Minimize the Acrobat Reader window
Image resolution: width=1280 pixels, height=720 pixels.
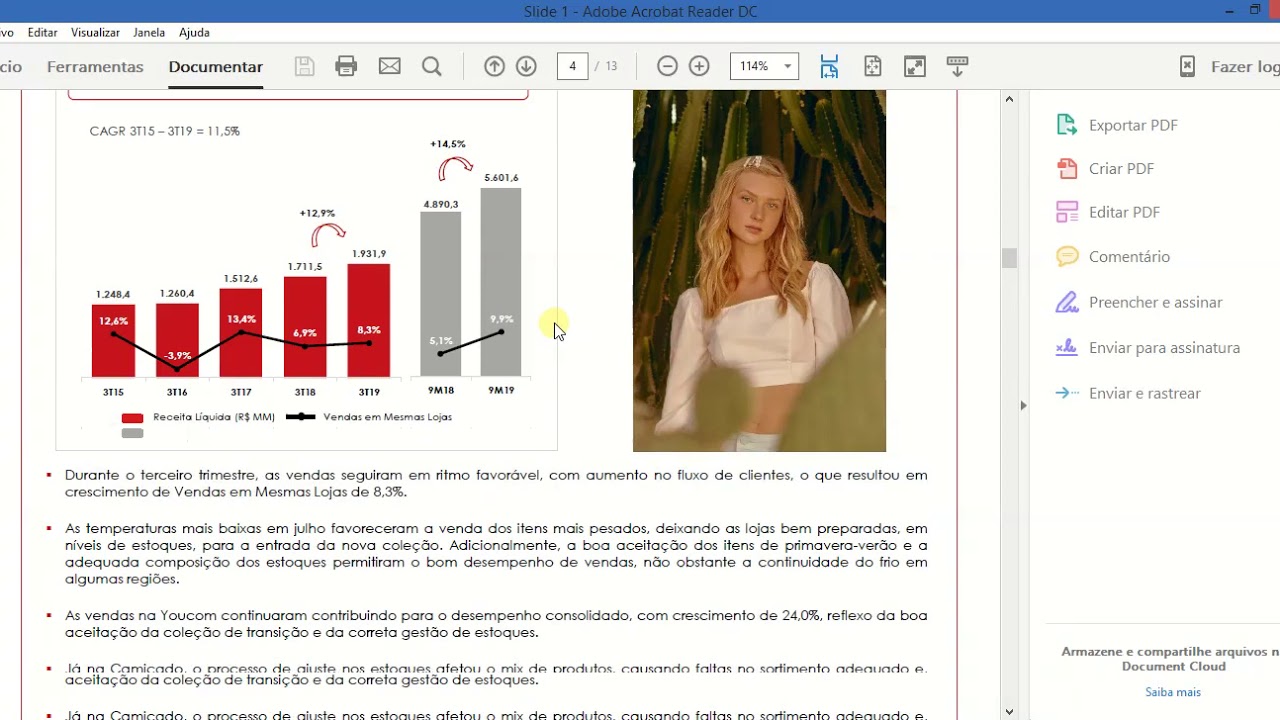(x=1229, y=11)
